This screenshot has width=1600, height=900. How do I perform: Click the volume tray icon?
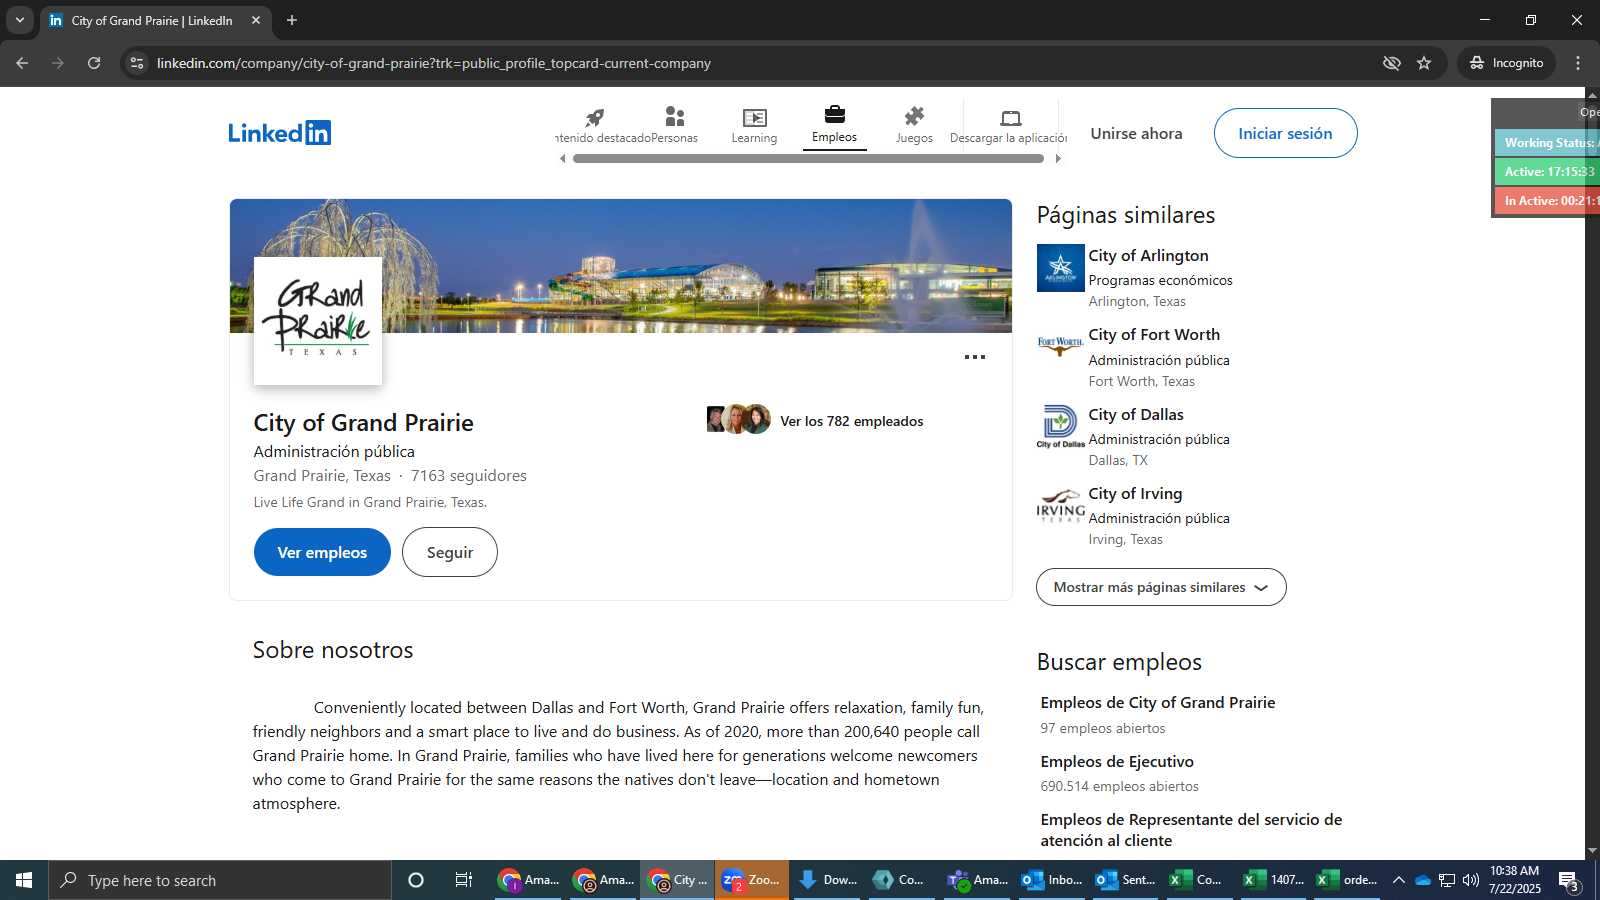(1470, 880)
